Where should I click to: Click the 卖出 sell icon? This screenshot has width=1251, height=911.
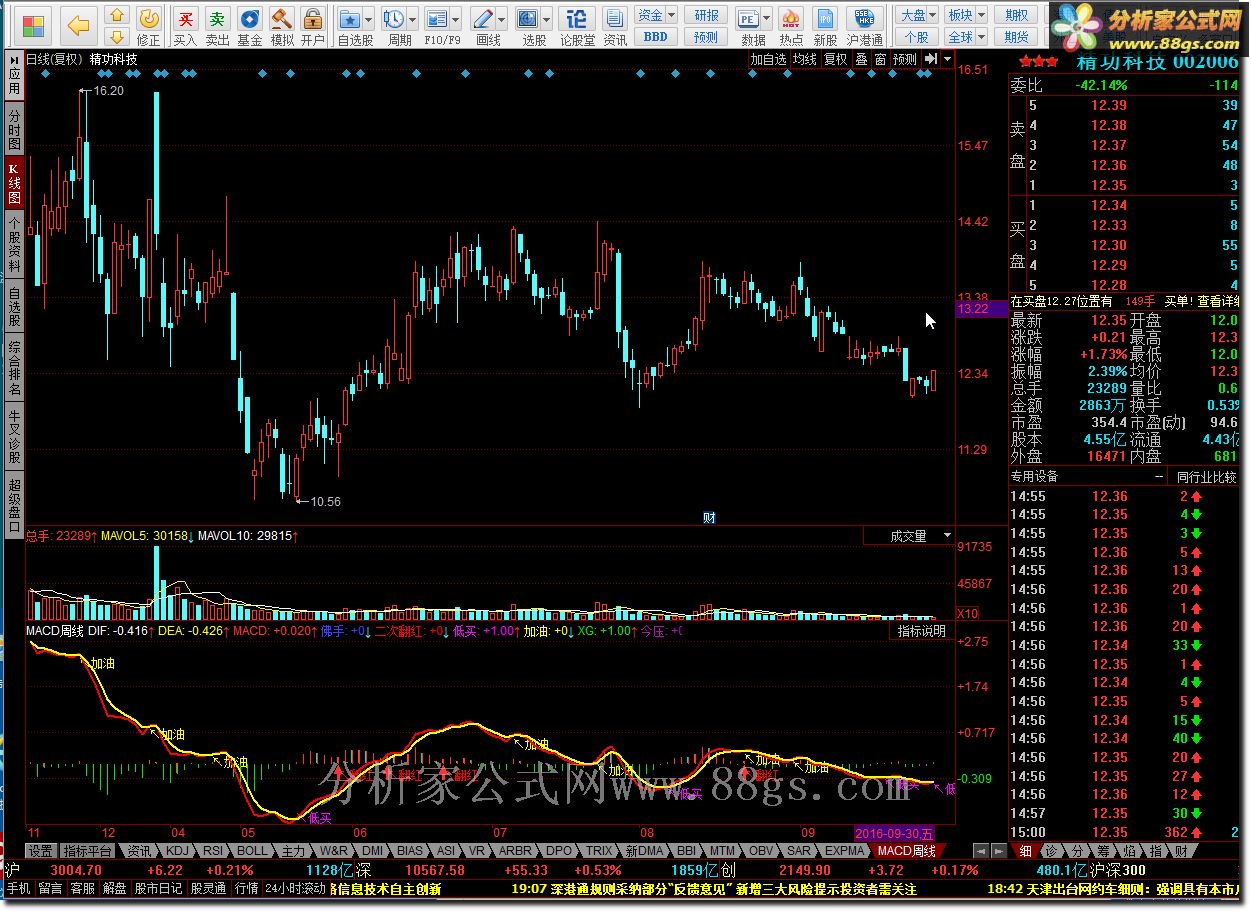click(x=217, y=25)
